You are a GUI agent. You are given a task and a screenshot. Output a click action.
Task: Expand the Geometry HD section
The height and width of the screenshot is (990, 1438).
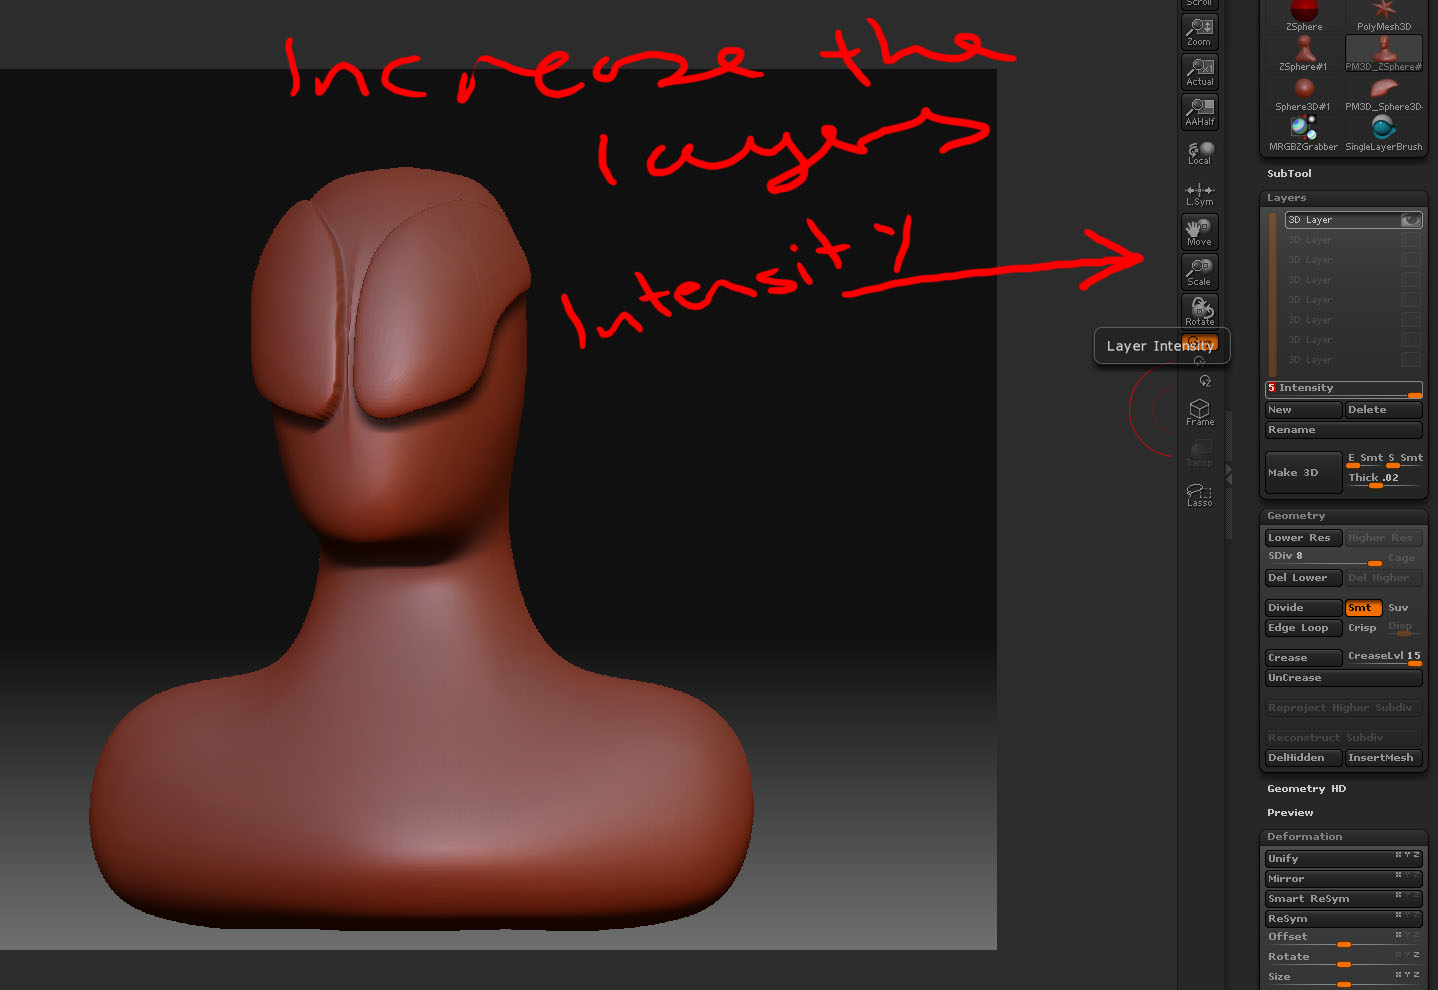coord(1307,789)
